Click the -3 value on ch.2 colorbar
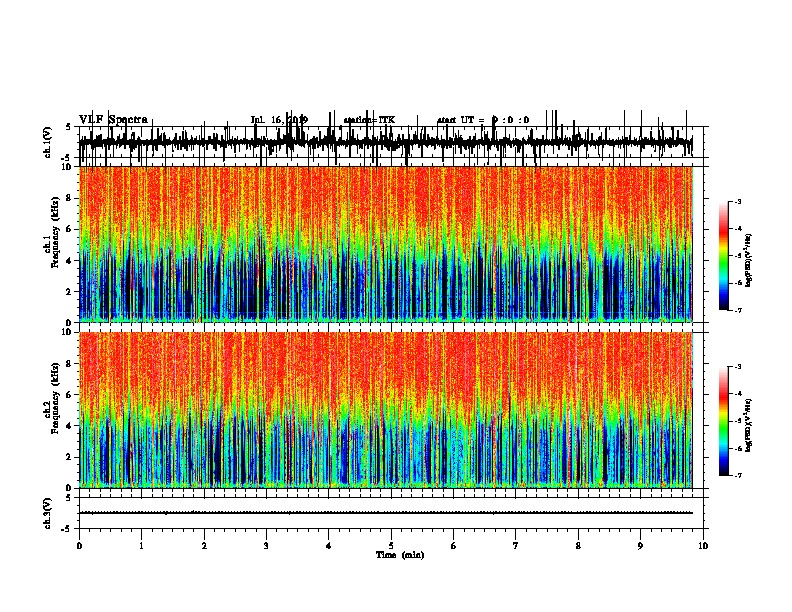Viewport: 792px width, 612px height. 738,367
